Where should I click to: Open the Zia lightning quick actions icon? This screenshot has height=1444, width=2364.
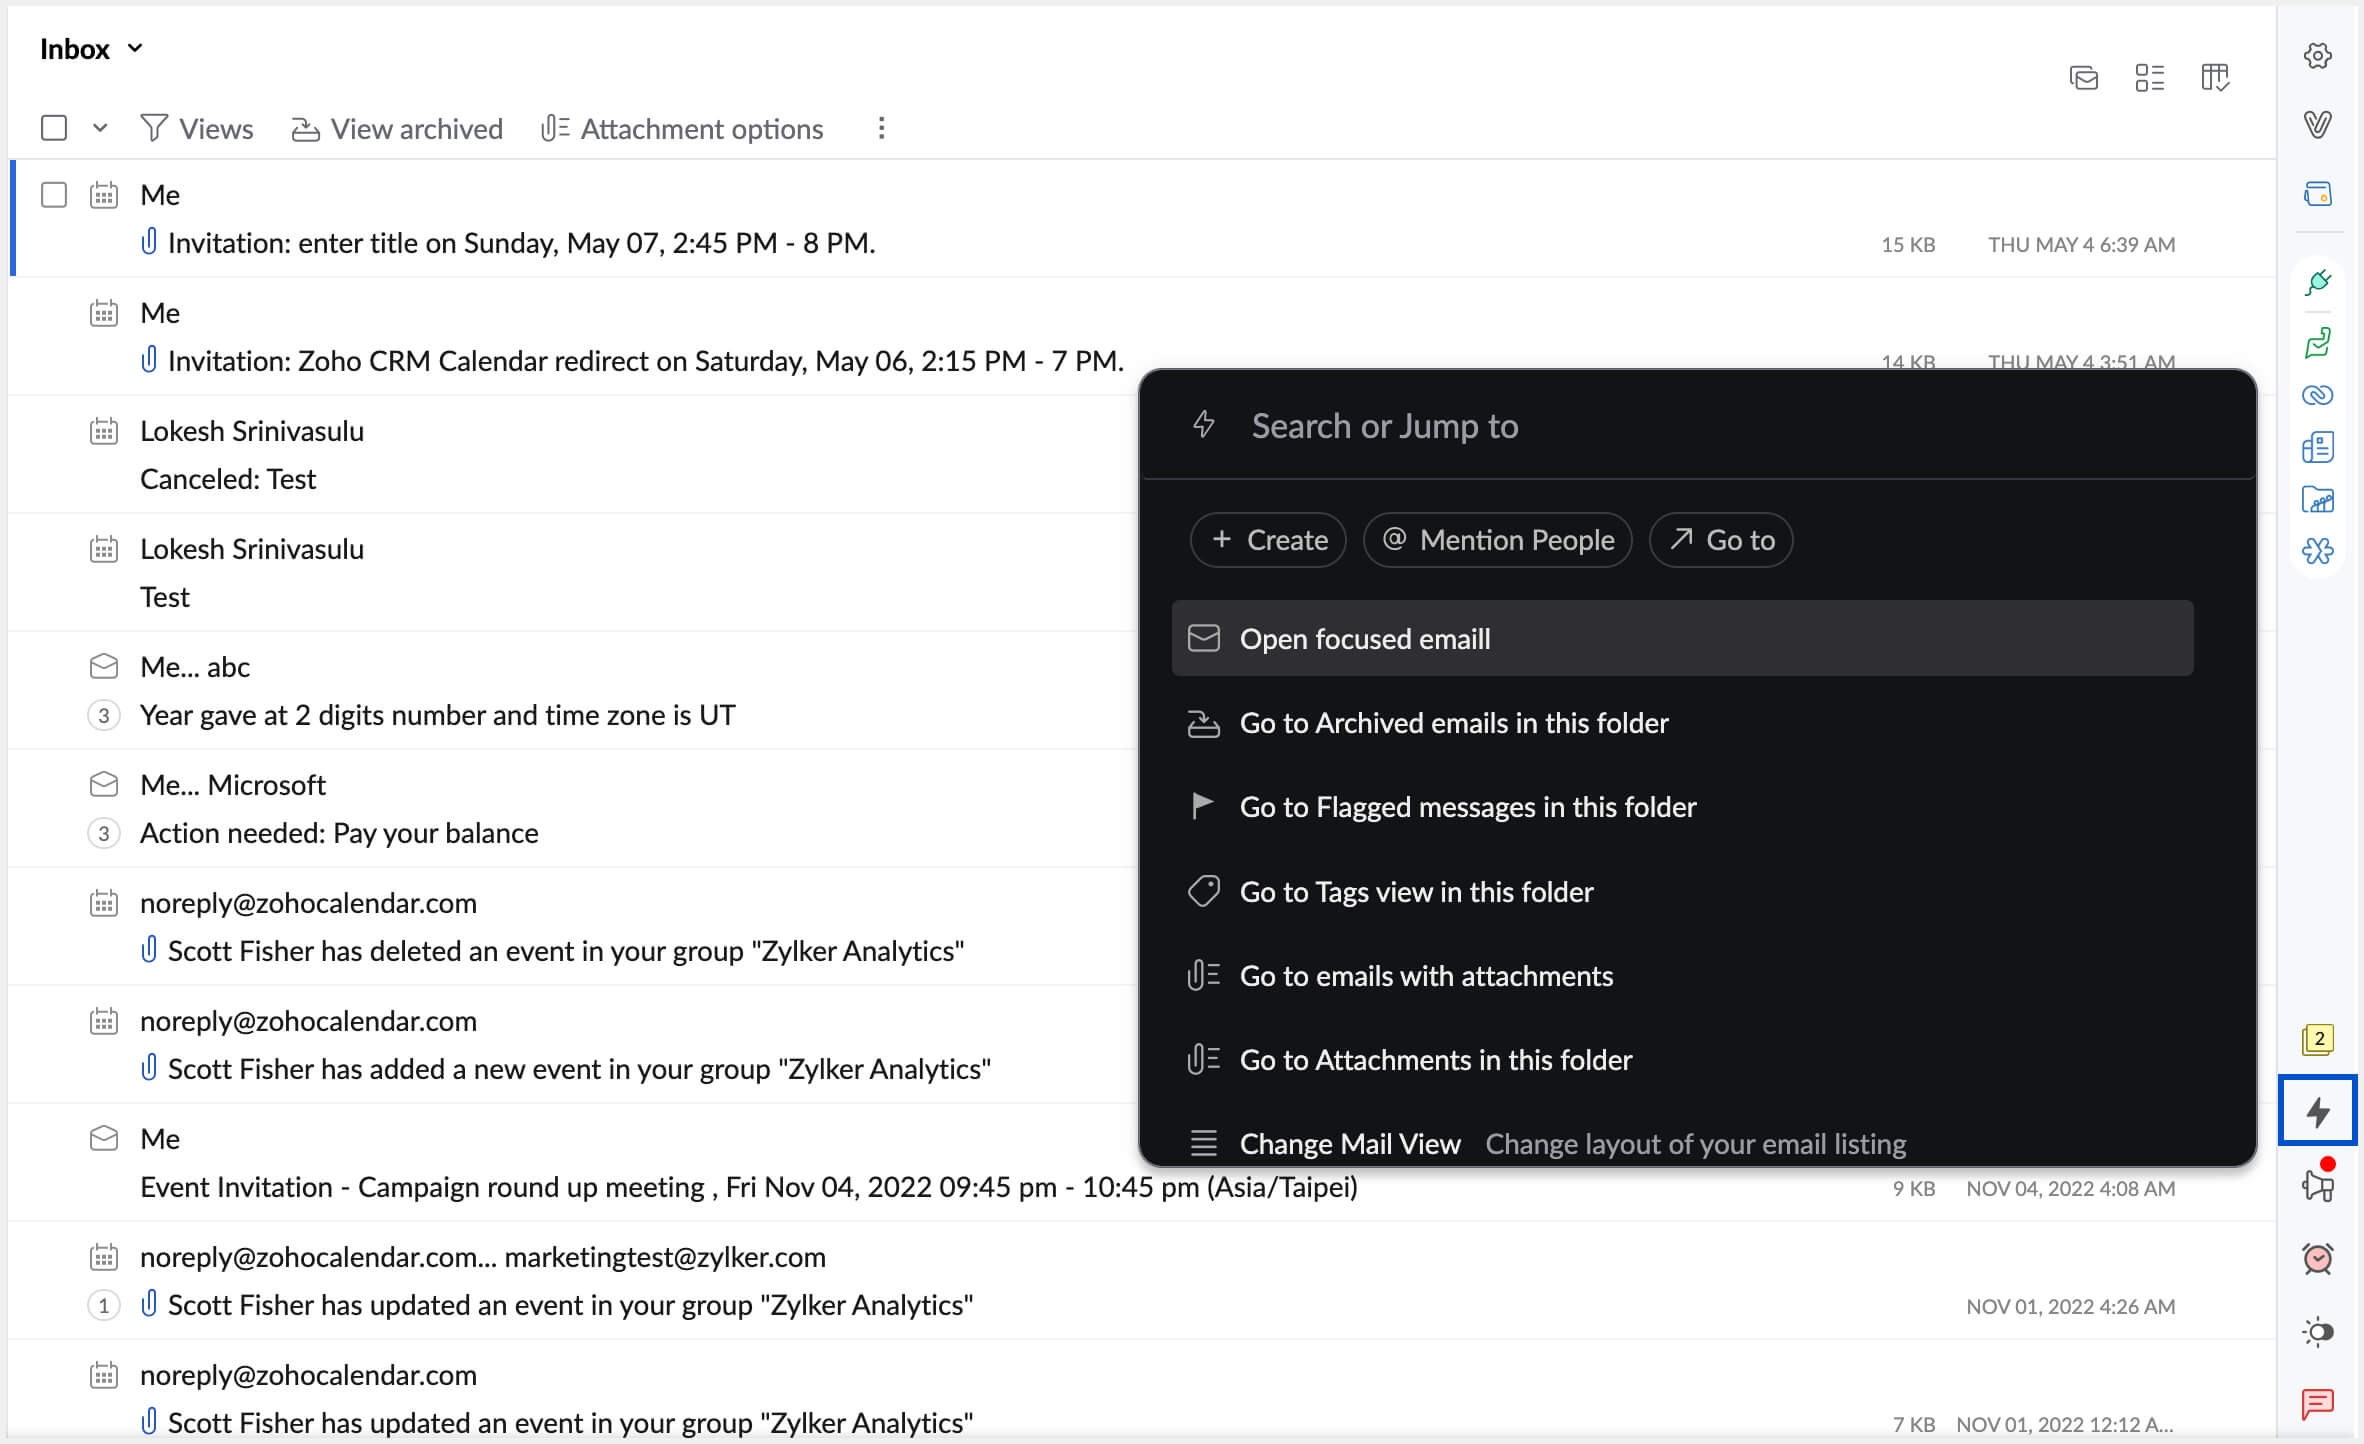coord(2318,1111)
